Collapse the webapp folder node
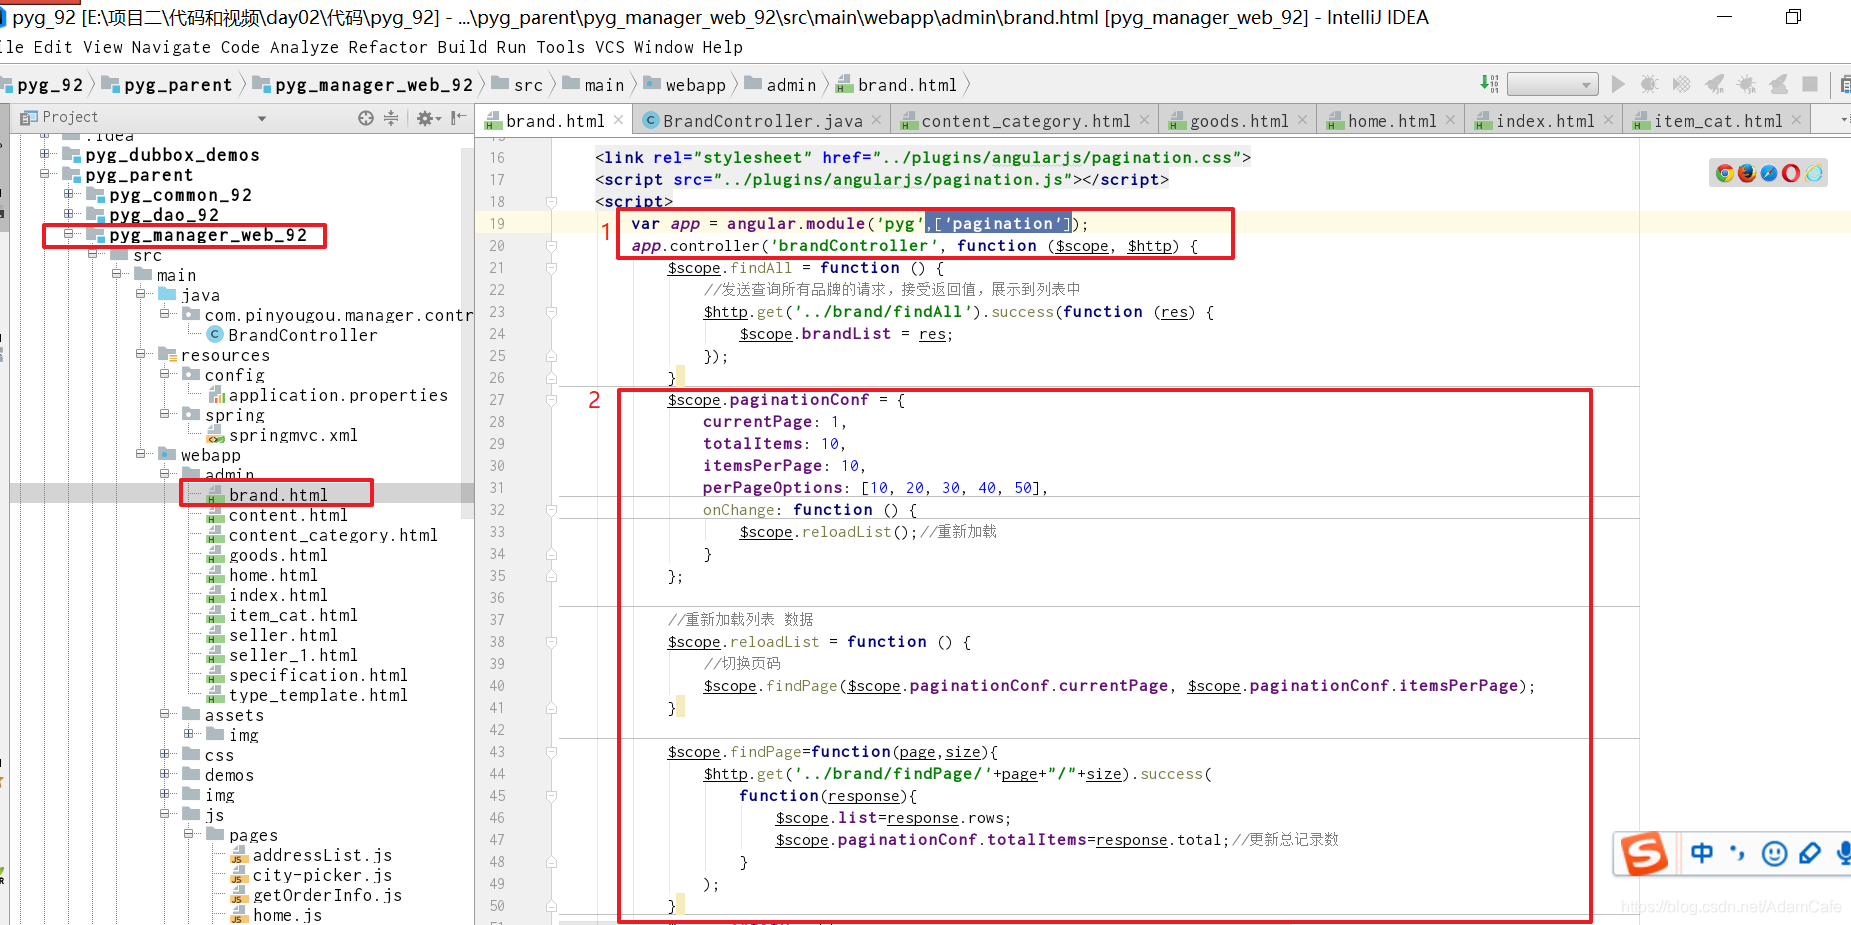This screenshot has width=1851, height=925. 141,454
